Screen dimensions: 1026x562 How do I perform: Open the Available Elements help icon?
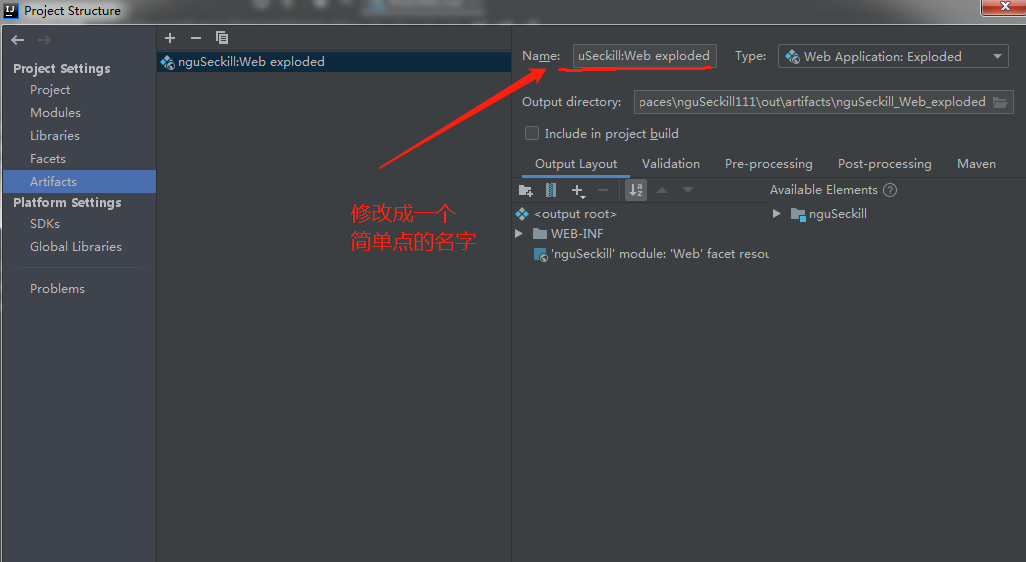(x=890, y=190)
